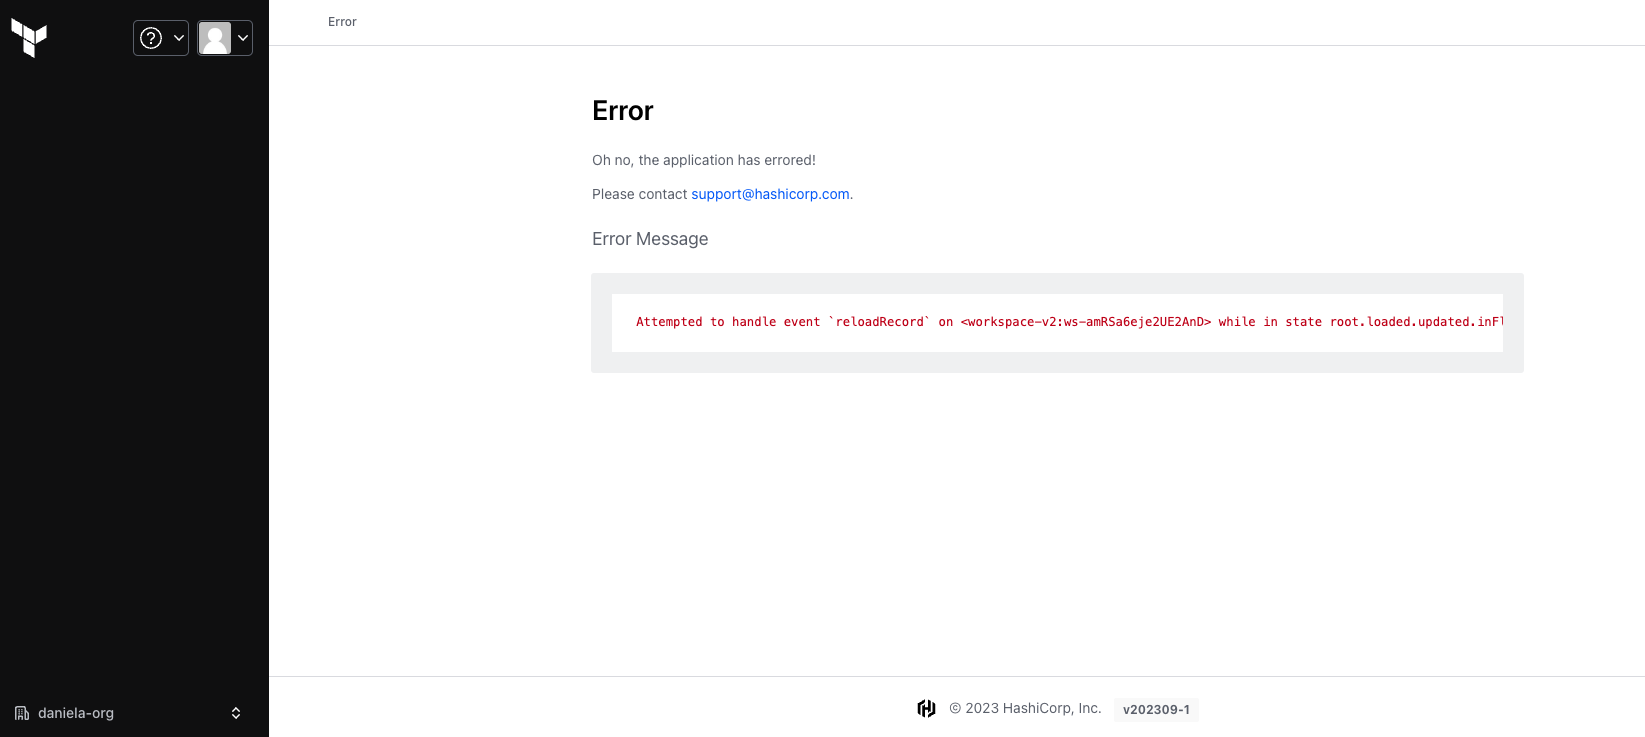
Task: Click 'Oh no, the application has errored!' text
Action: click(x=704, y=160)
